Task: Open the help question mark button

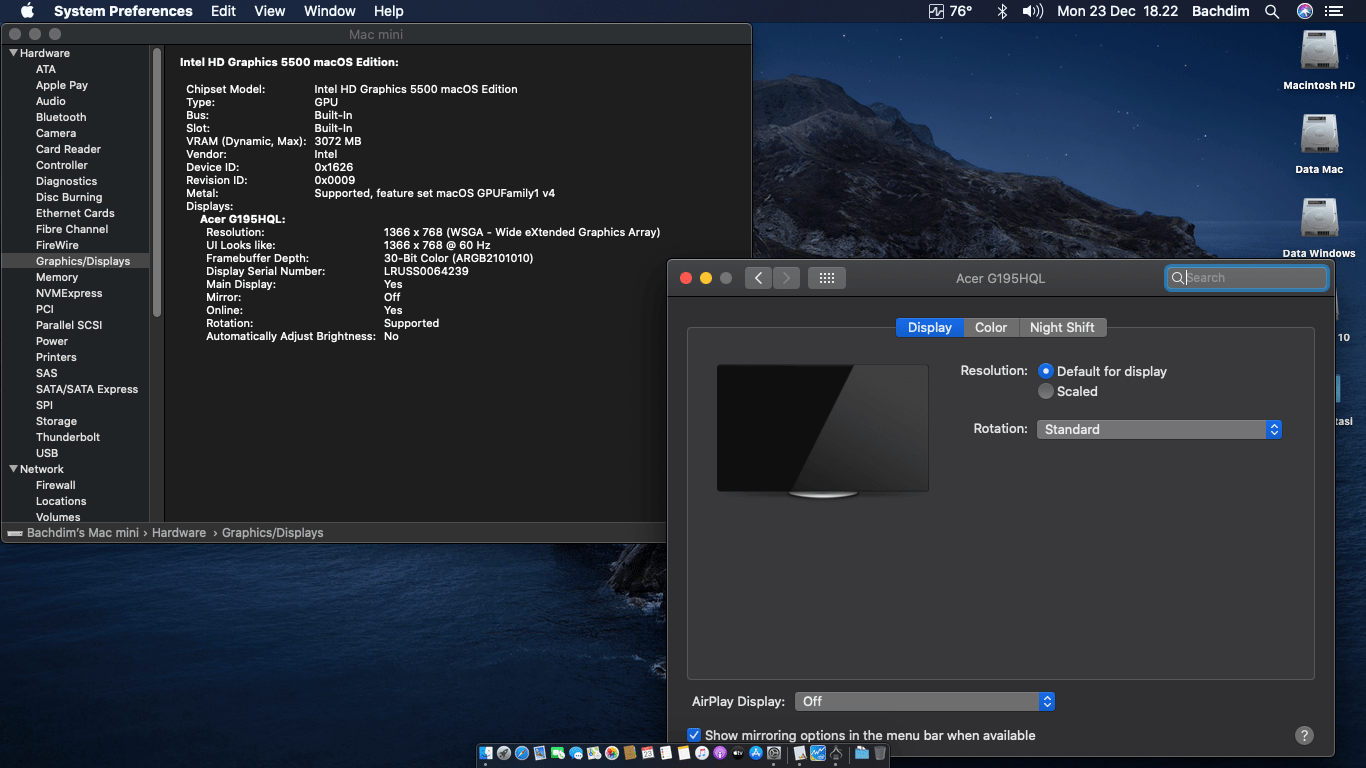Action: [x=1304, y=735]
